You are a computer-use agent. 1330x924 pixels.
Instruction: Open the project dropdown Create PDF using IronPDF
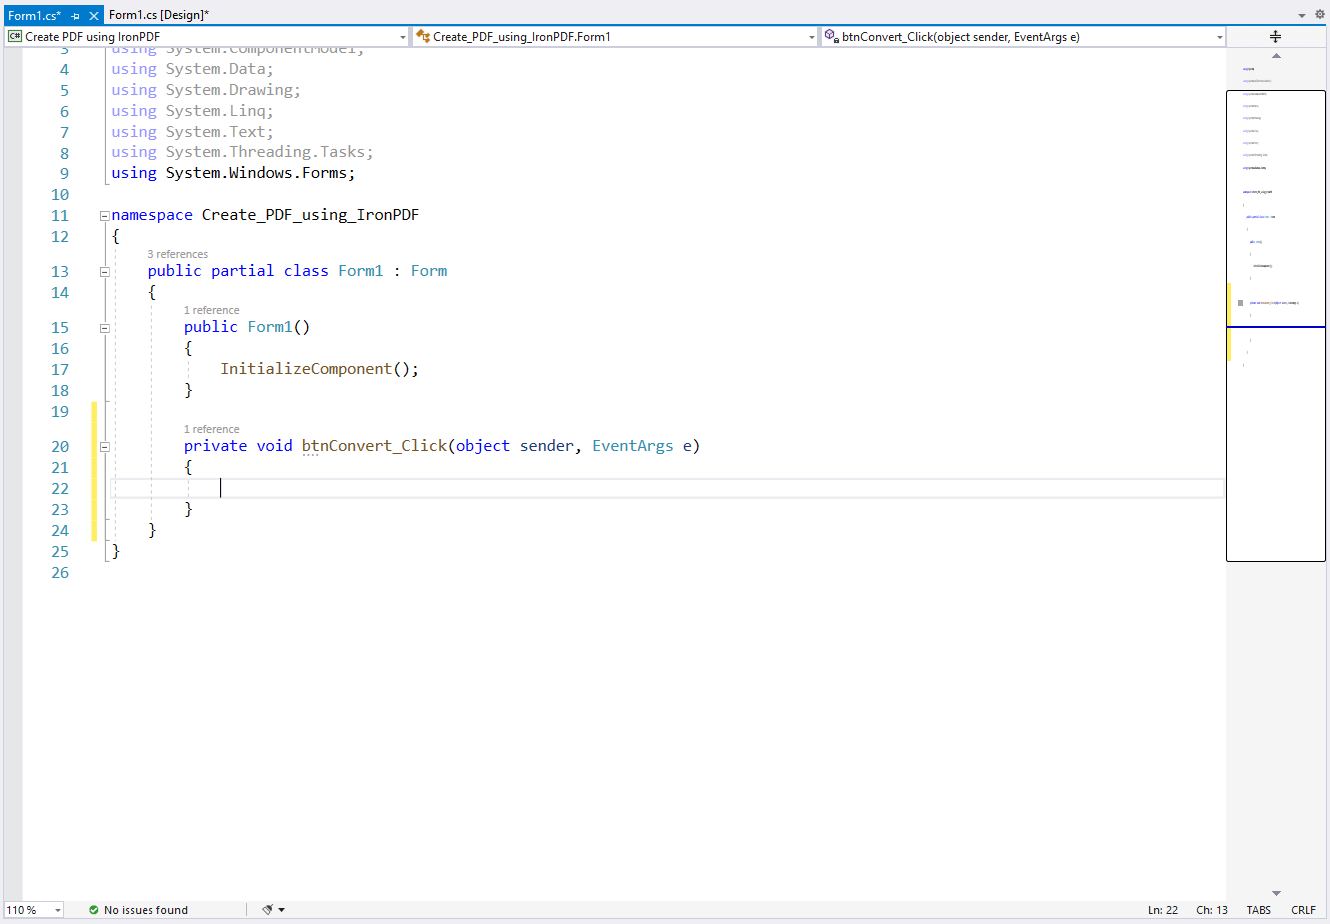[x=207, y=37]
